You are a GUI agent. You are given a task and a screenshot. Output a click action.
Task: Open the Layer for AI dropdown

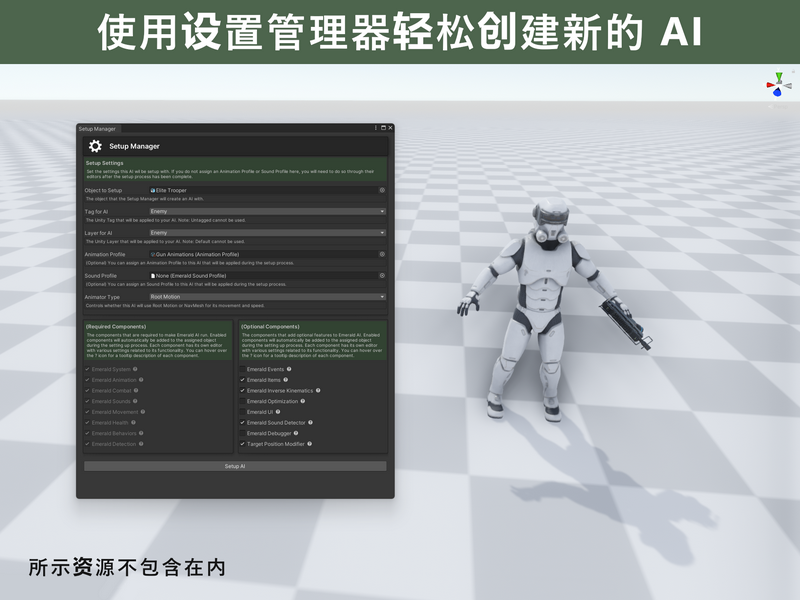[267, 233]
